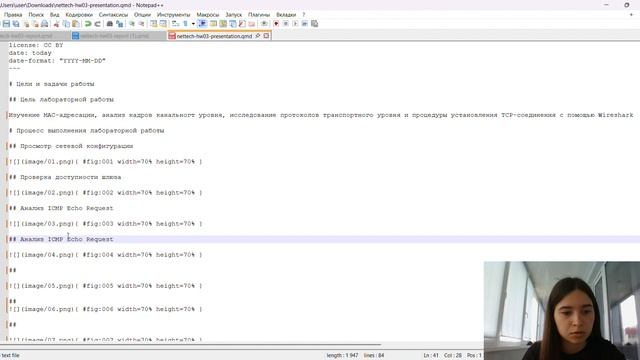Click the Stop macro recording icon
The image size is (640, 360).
286,24
